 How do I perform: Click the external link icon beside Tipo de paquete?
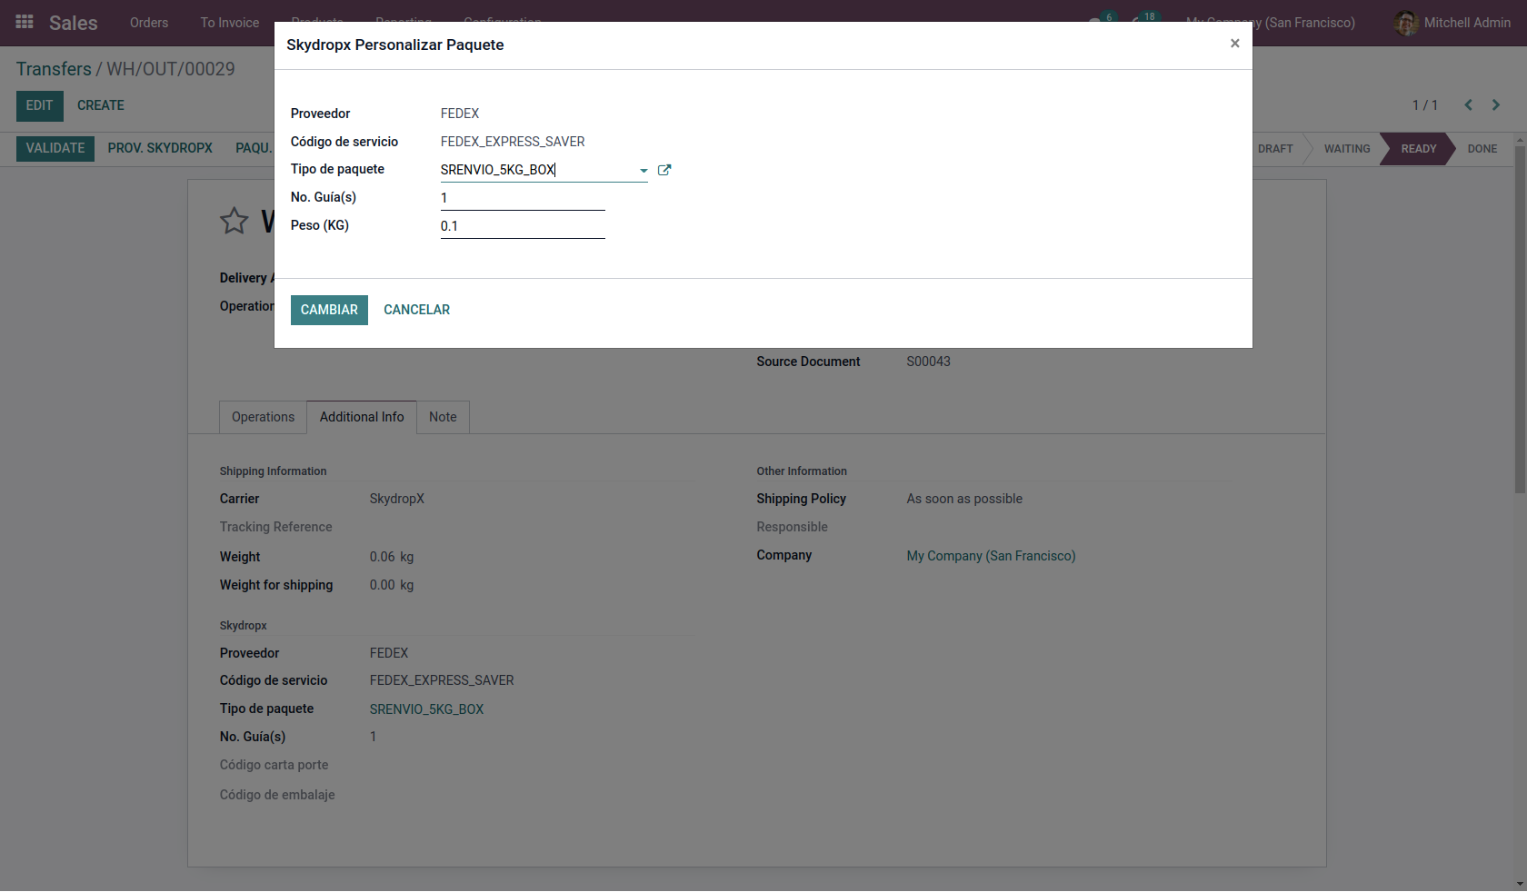click(664, 170)
